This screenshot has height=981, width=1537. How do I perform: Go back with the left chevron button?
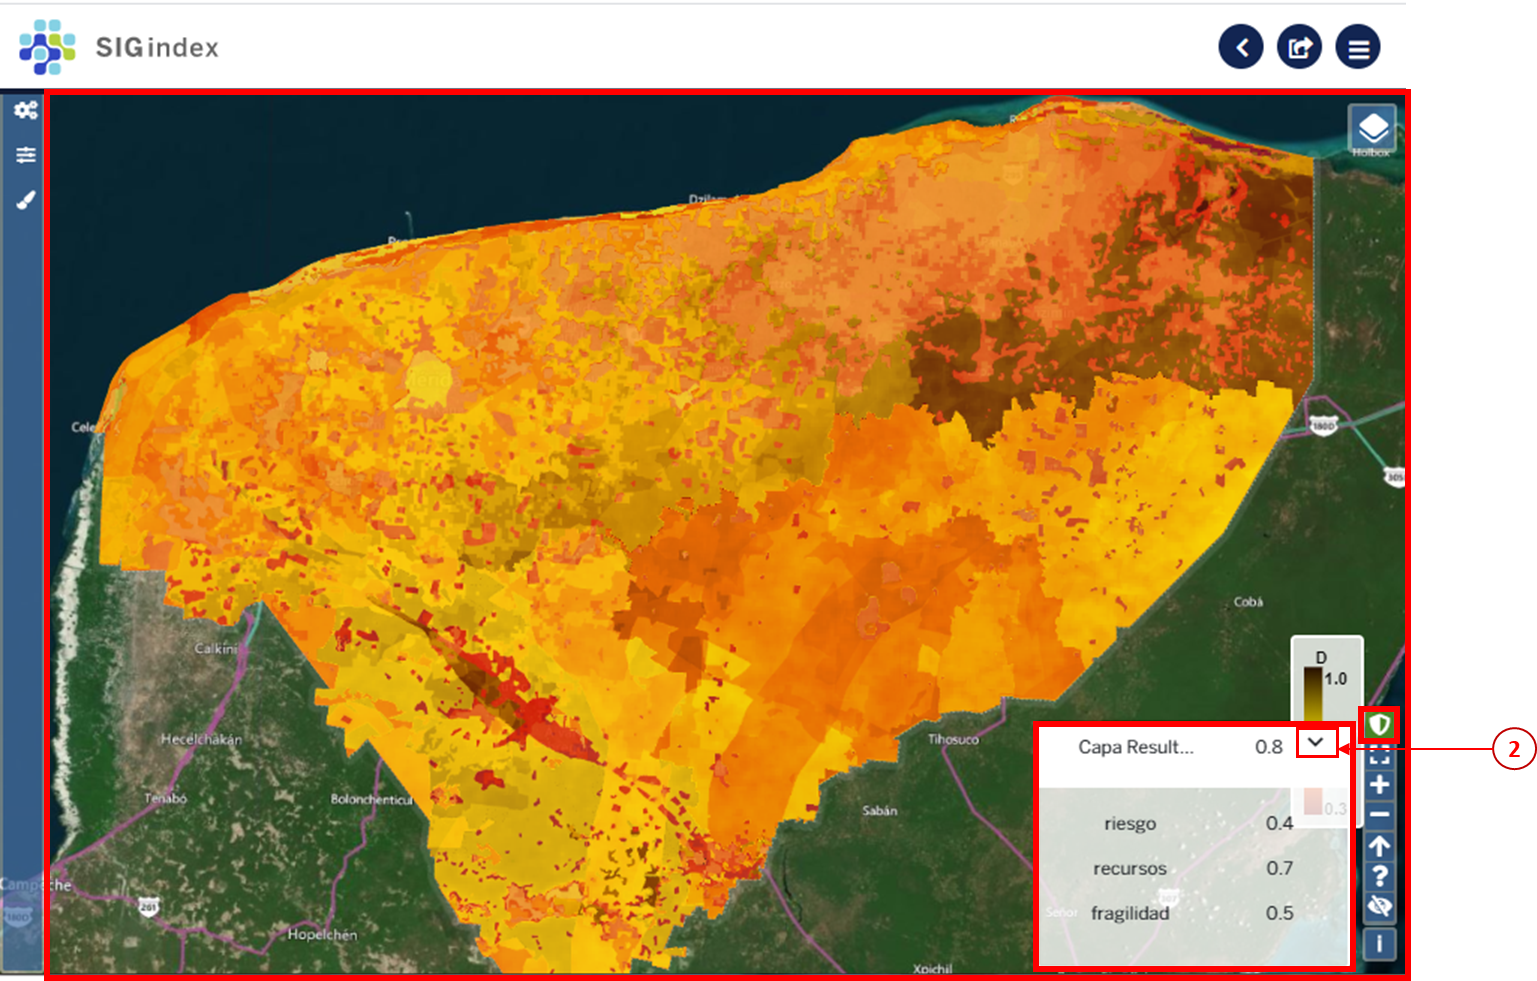click(x=1241, y=47)
